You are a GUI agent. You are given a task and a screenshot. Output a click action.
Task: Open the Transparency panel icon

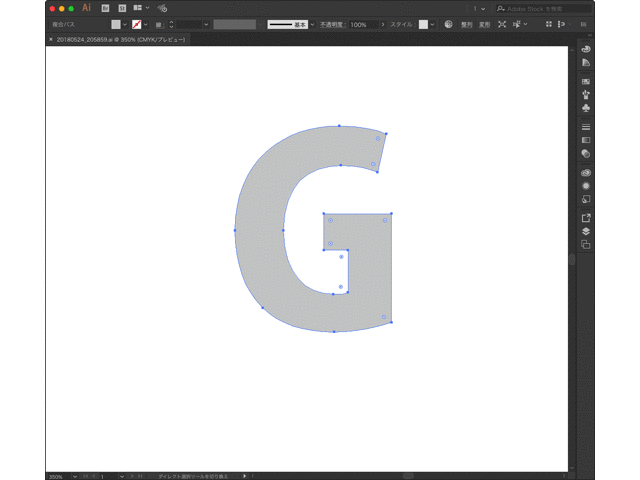[x=586, y=153]
